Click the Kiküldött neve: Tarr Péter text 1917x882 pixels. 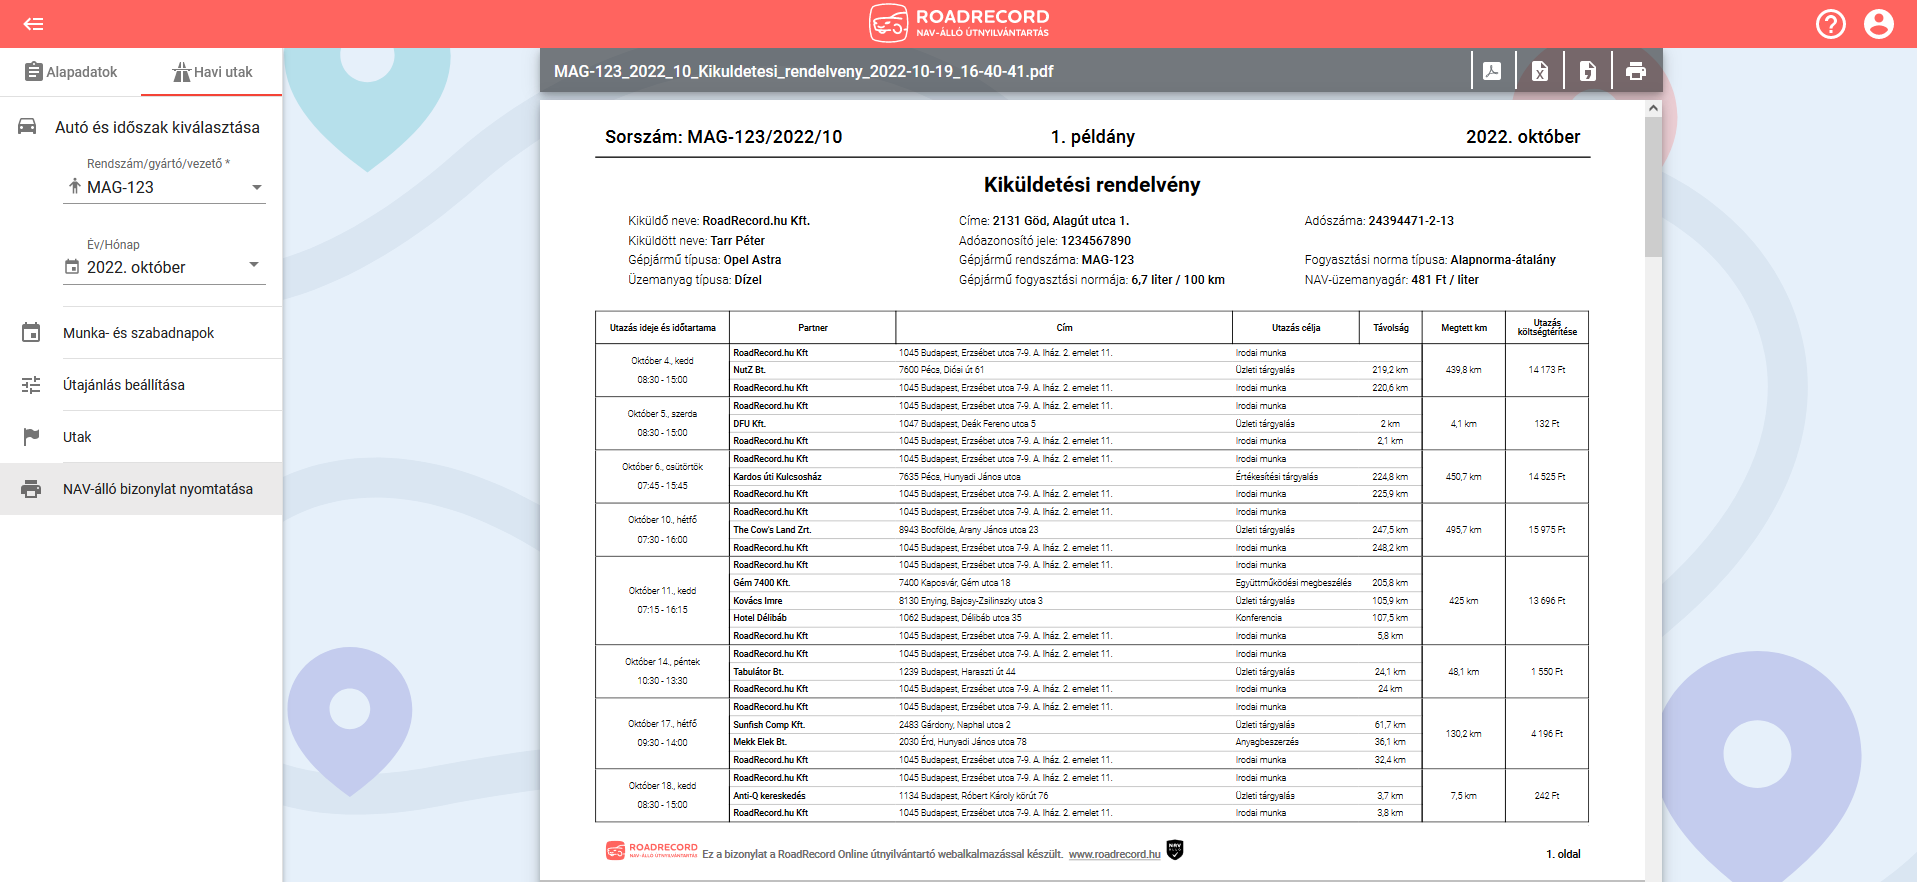click(696, 241)
